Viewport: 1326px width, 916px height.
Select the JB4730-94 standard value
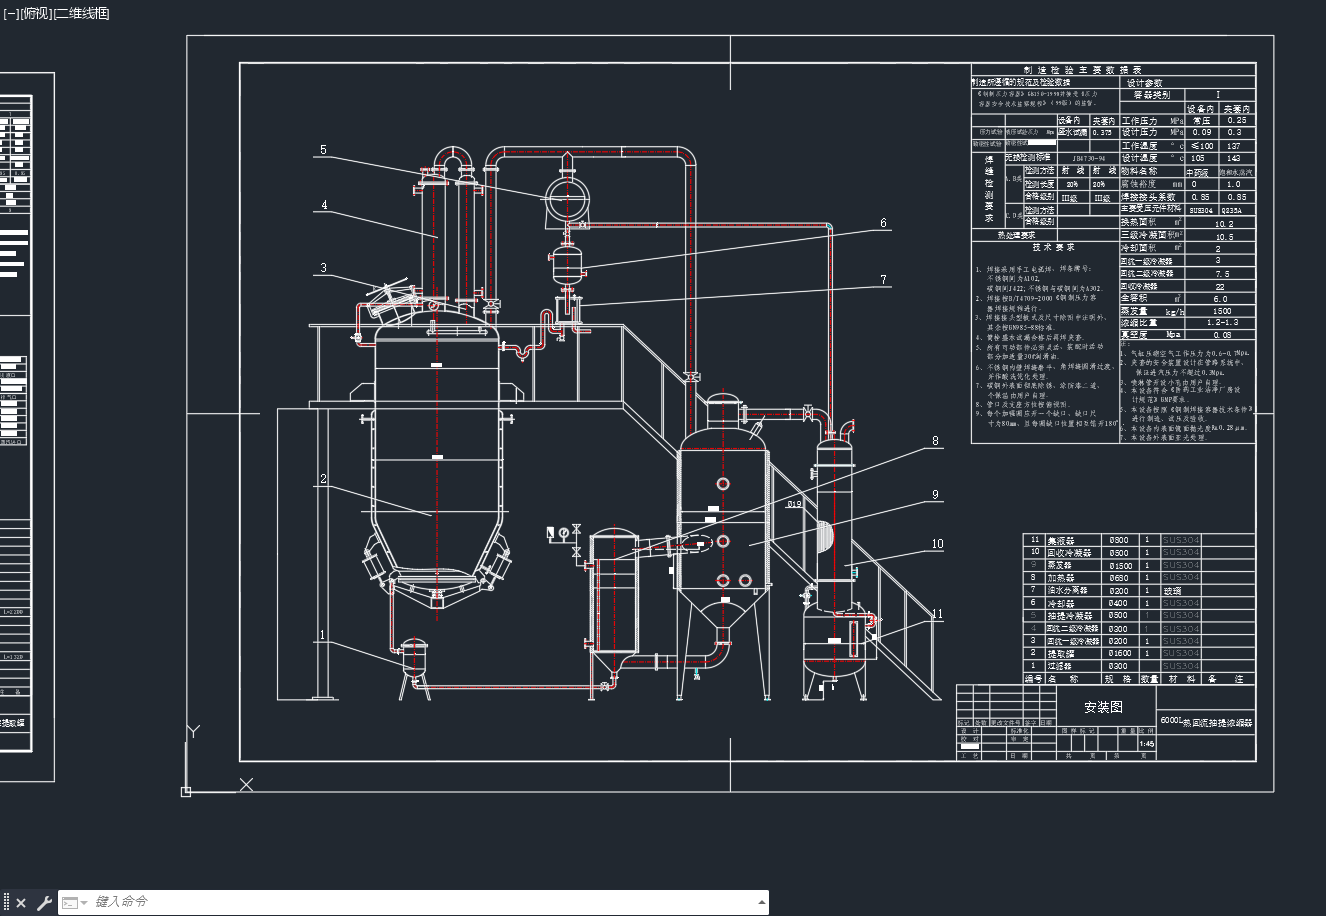(x=1089, y=158)
